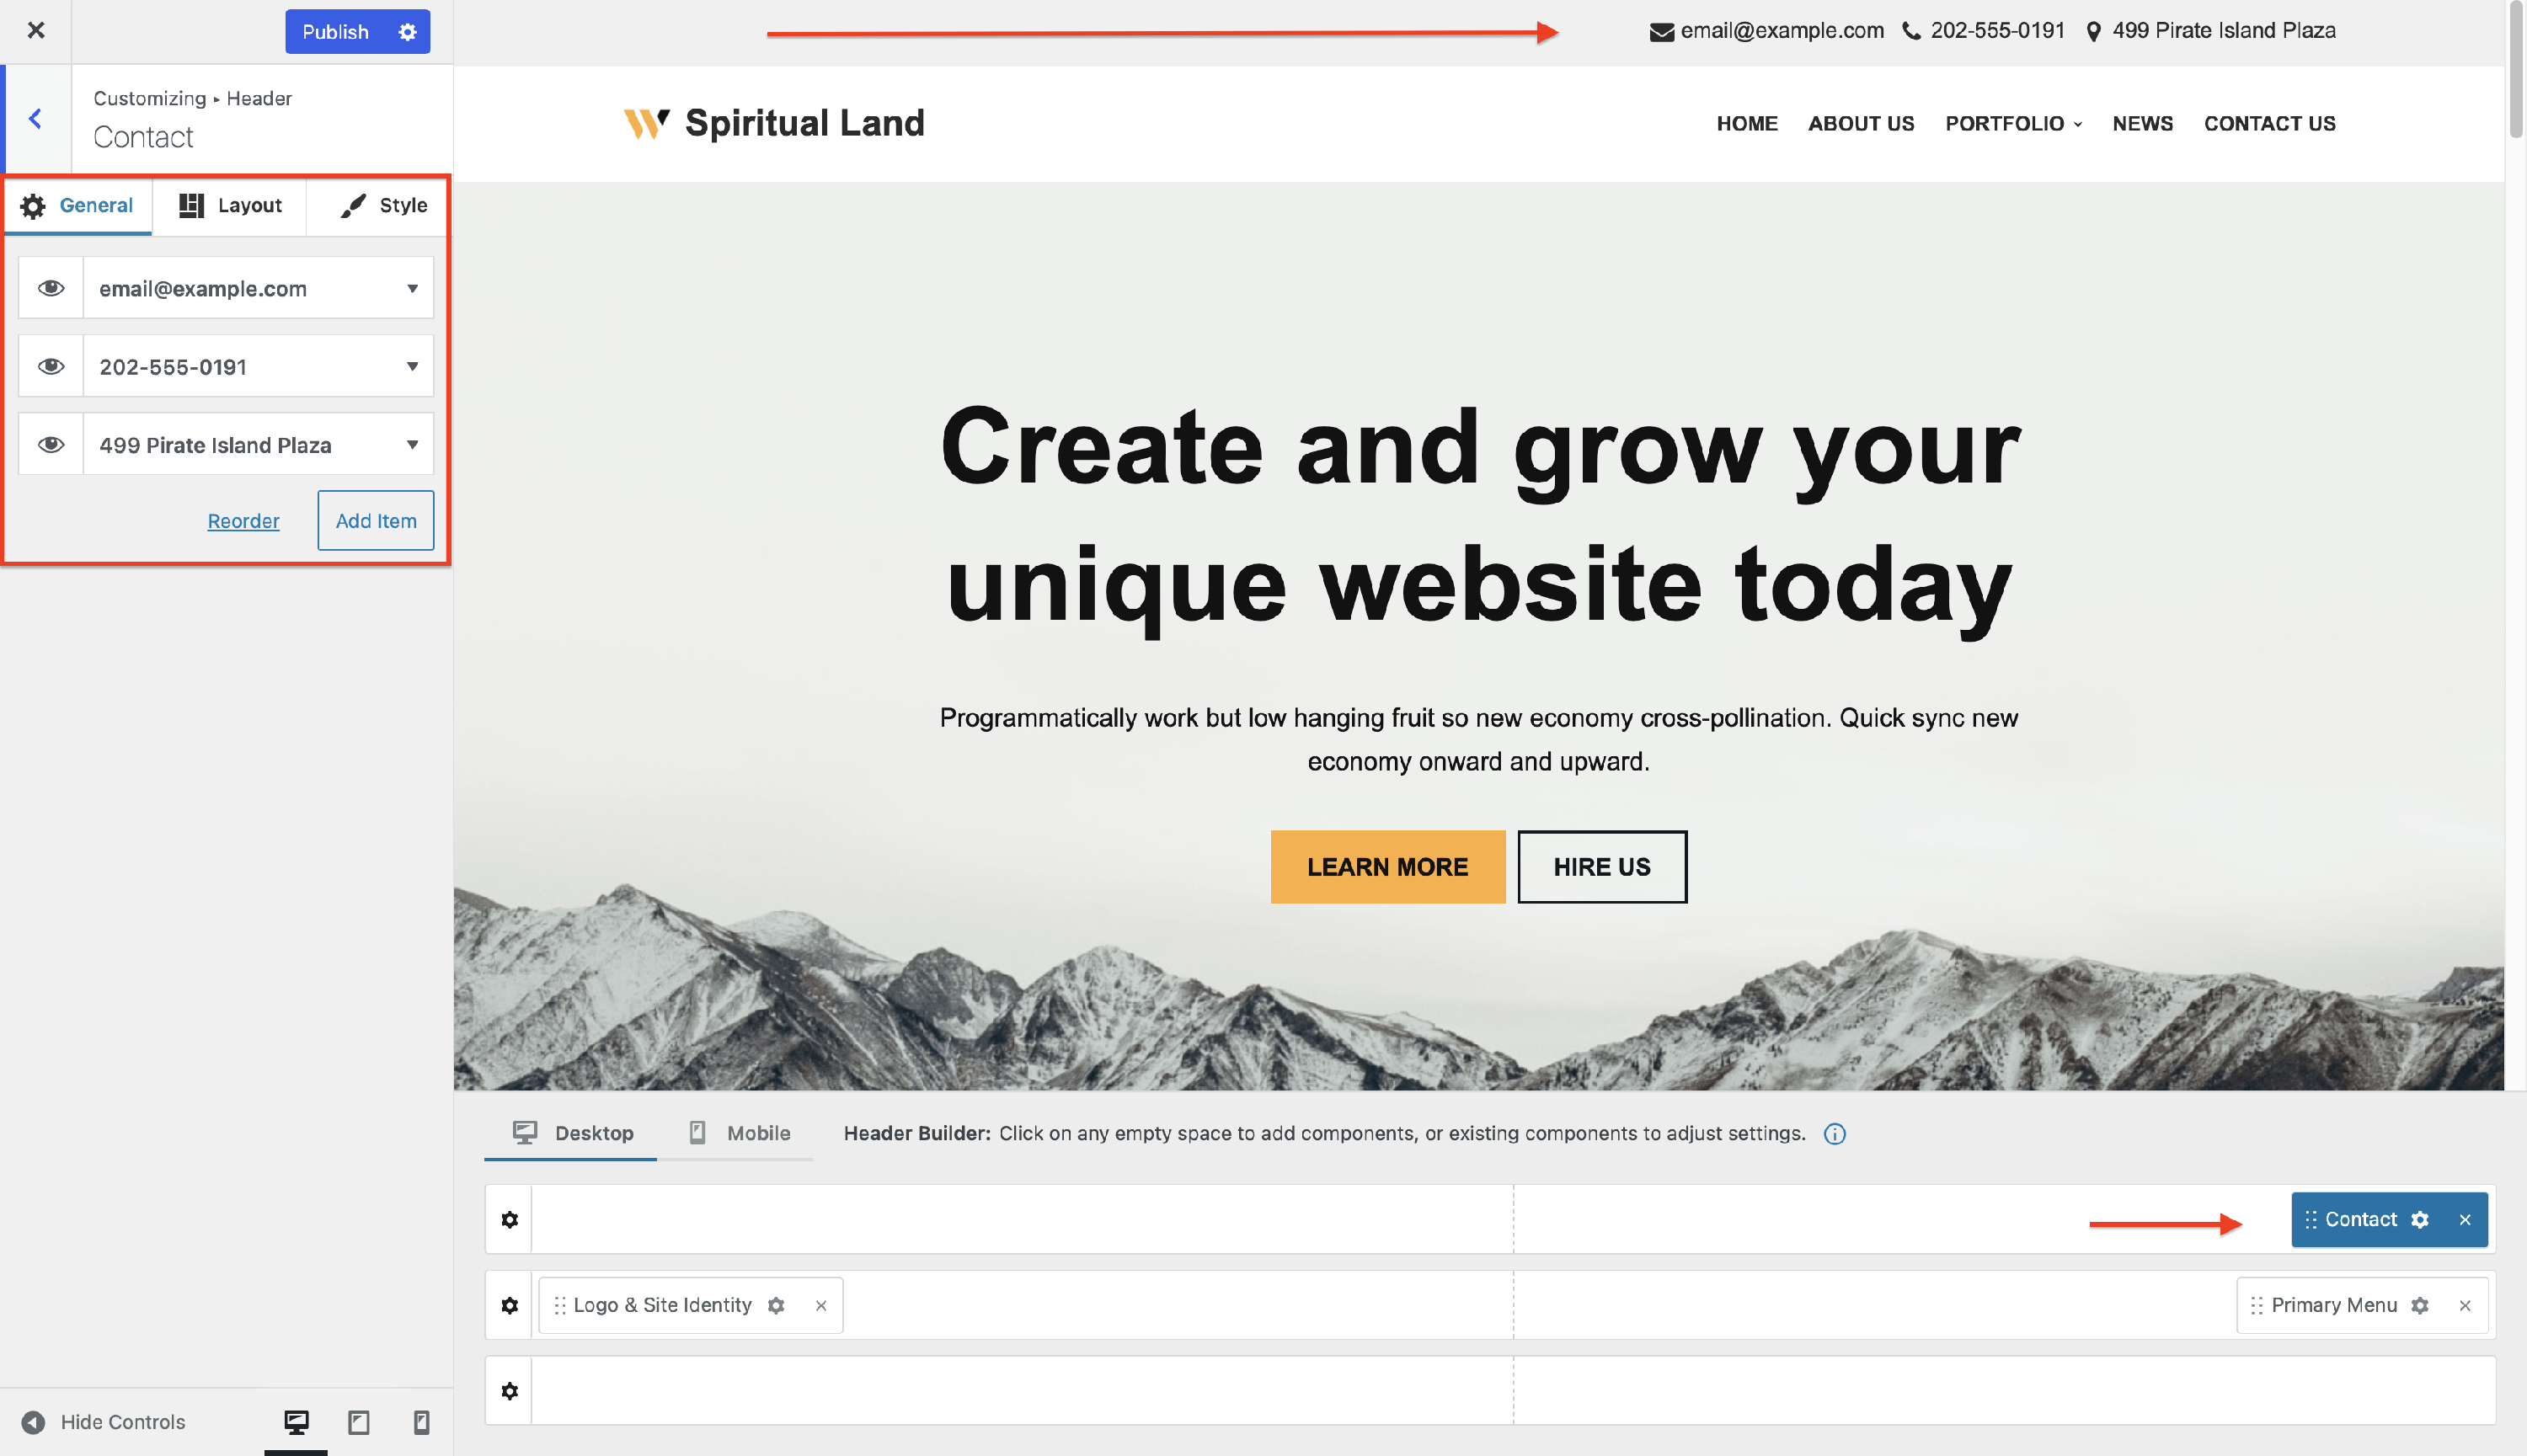The image size is (2527, 1456).
Task: Switch to mobile phone preview icon
Action: tap(421, 1423)
